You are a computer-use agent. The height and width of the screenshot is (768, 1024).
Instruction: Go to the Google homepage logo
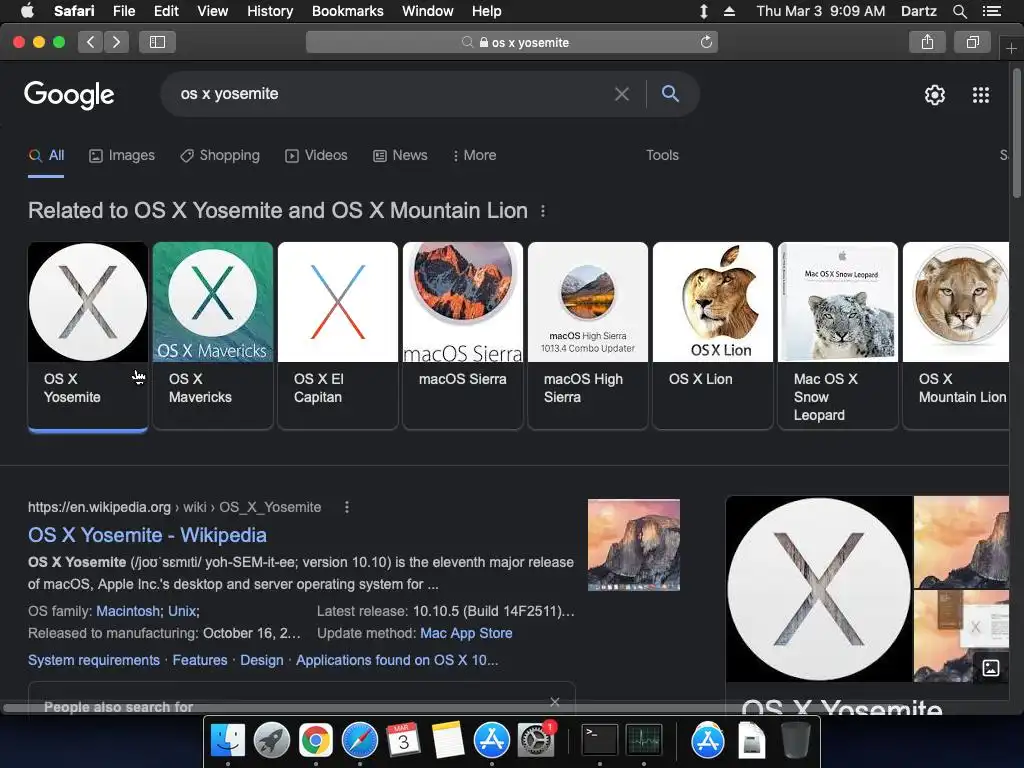69,95
